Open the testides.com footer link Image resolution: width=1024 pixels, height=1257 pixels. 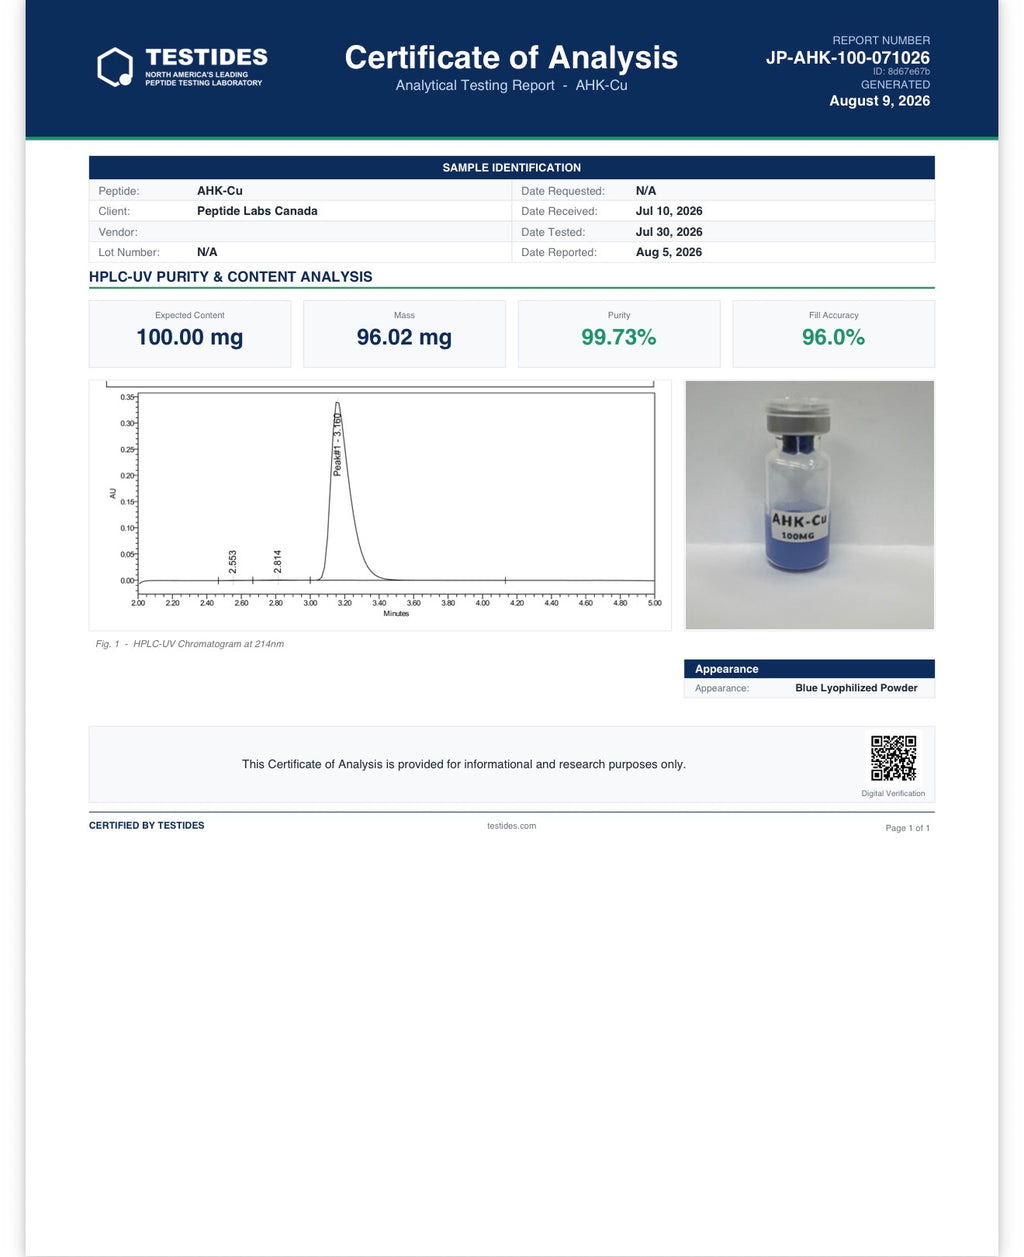511,826
